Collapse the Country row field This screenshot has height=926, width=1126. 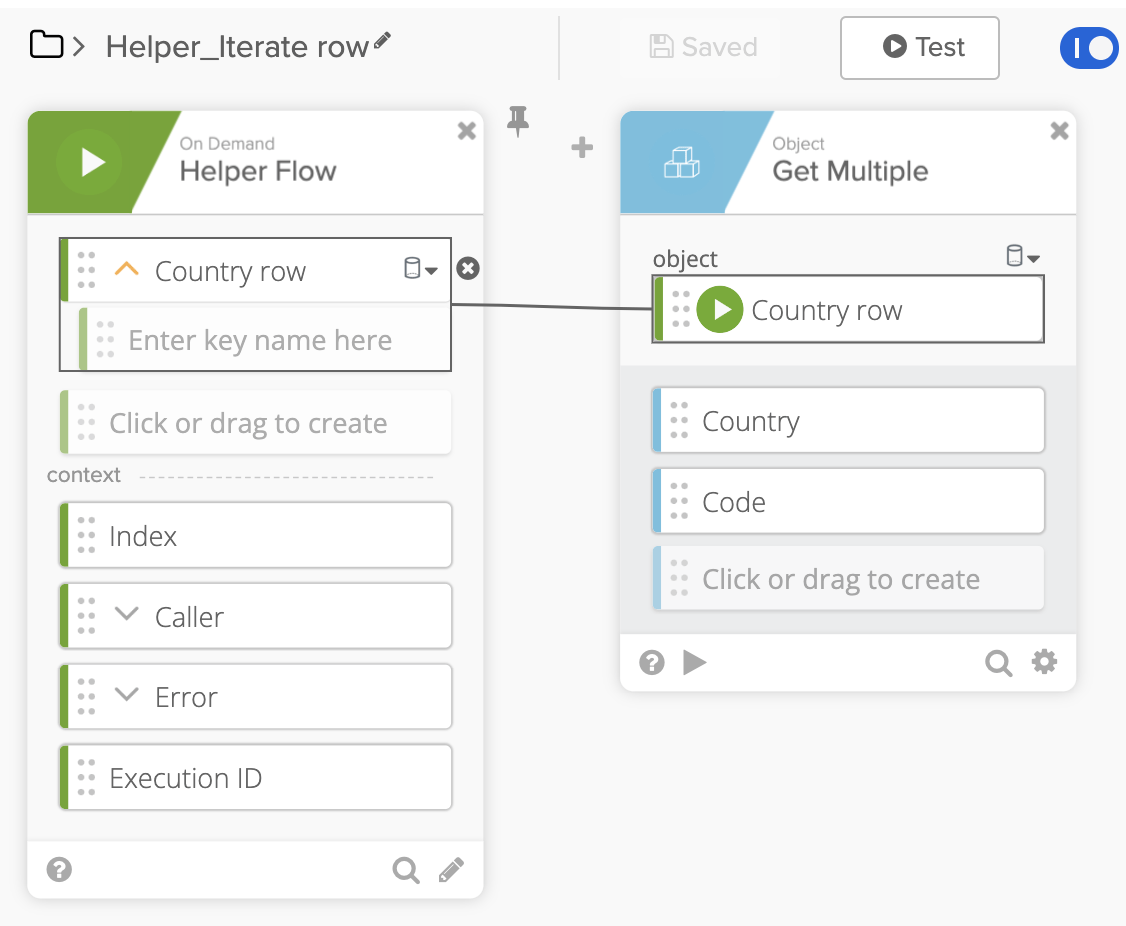pos(126,270)
